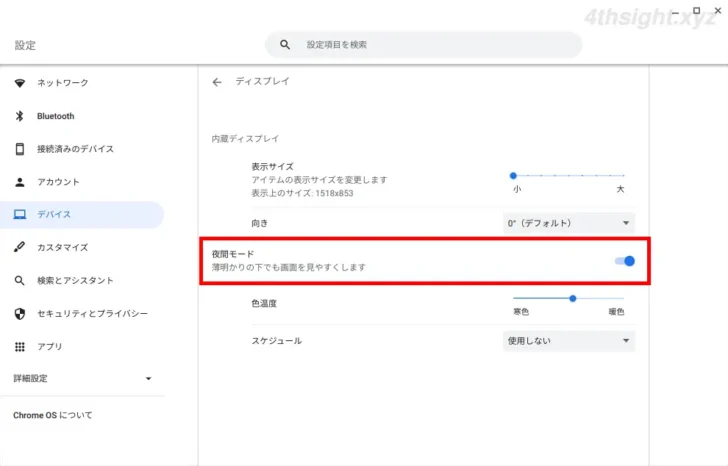Click the brush icon for カスタマイズ
Viewport: 728px width, 466px height.
pyautogui.click(x=20, y=247)
